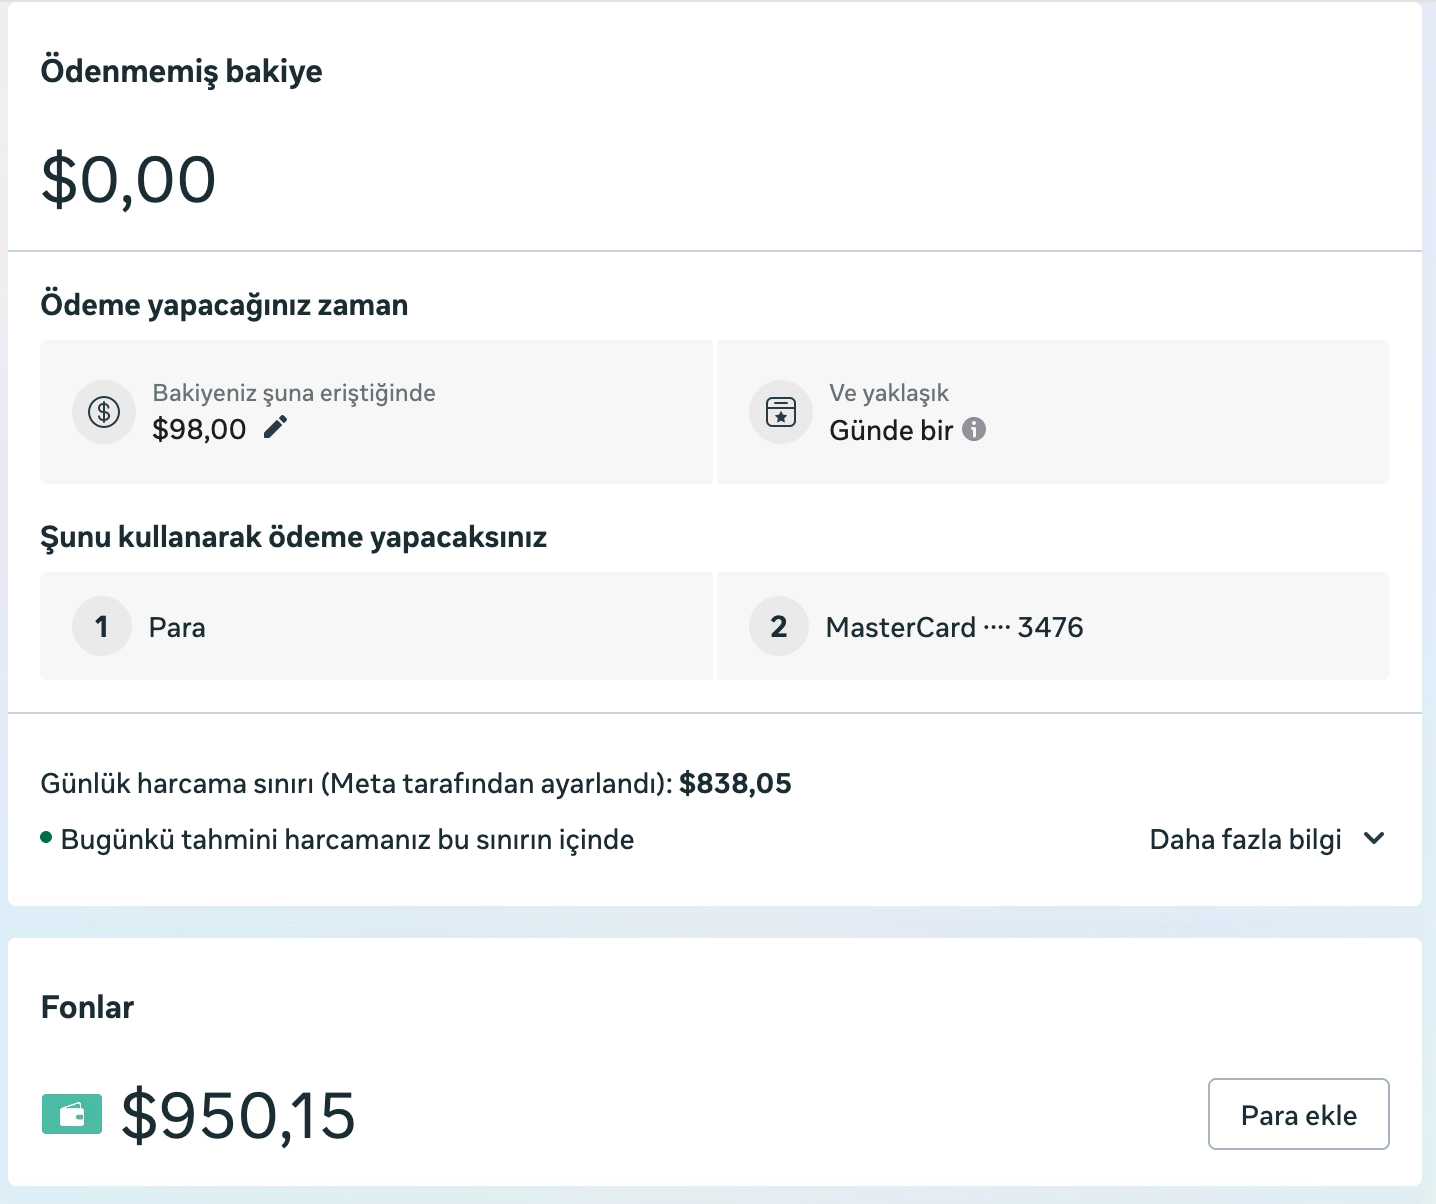This screenshot has height=1204, width=1436.
Task: Click the $838,05 daily spending limit value
Action: [x=735, y=783]
